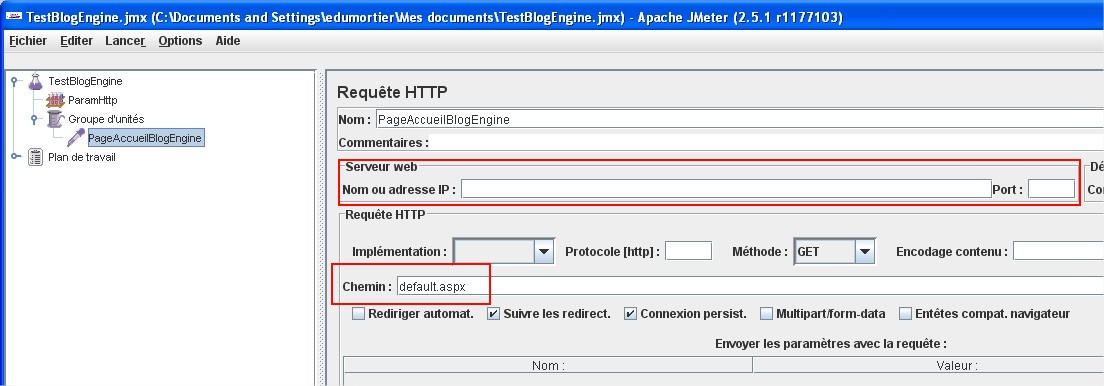Open the Lancer menu
The width and height of the screenshot is (1104, 386).
125,41
